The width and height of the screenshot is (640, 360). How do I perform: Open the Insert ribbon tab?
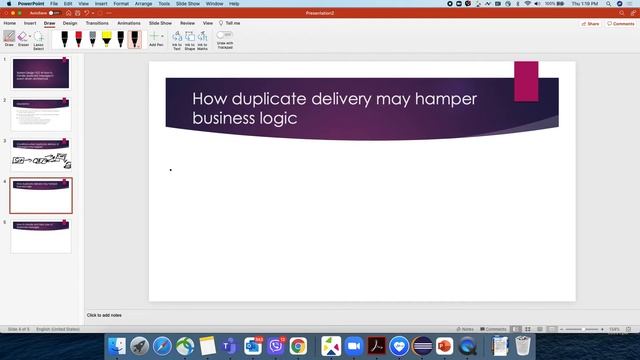click(x=30, y=23)
